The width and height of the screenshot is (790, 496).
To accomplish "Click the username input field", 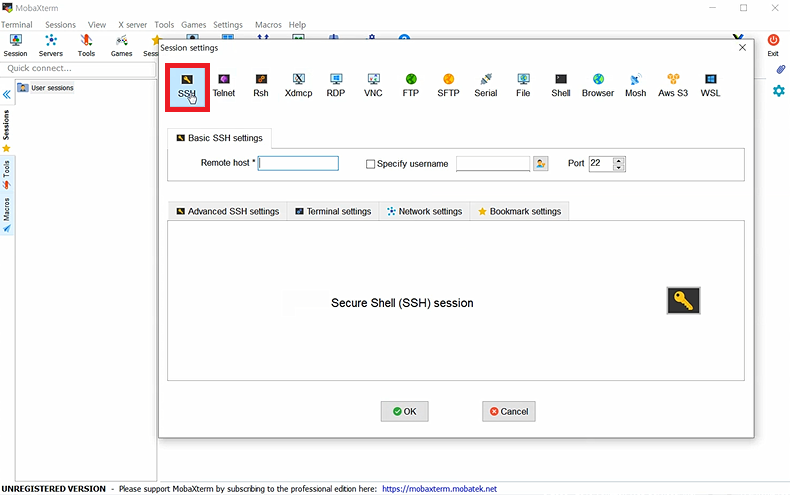I will (x=493, y=163).
